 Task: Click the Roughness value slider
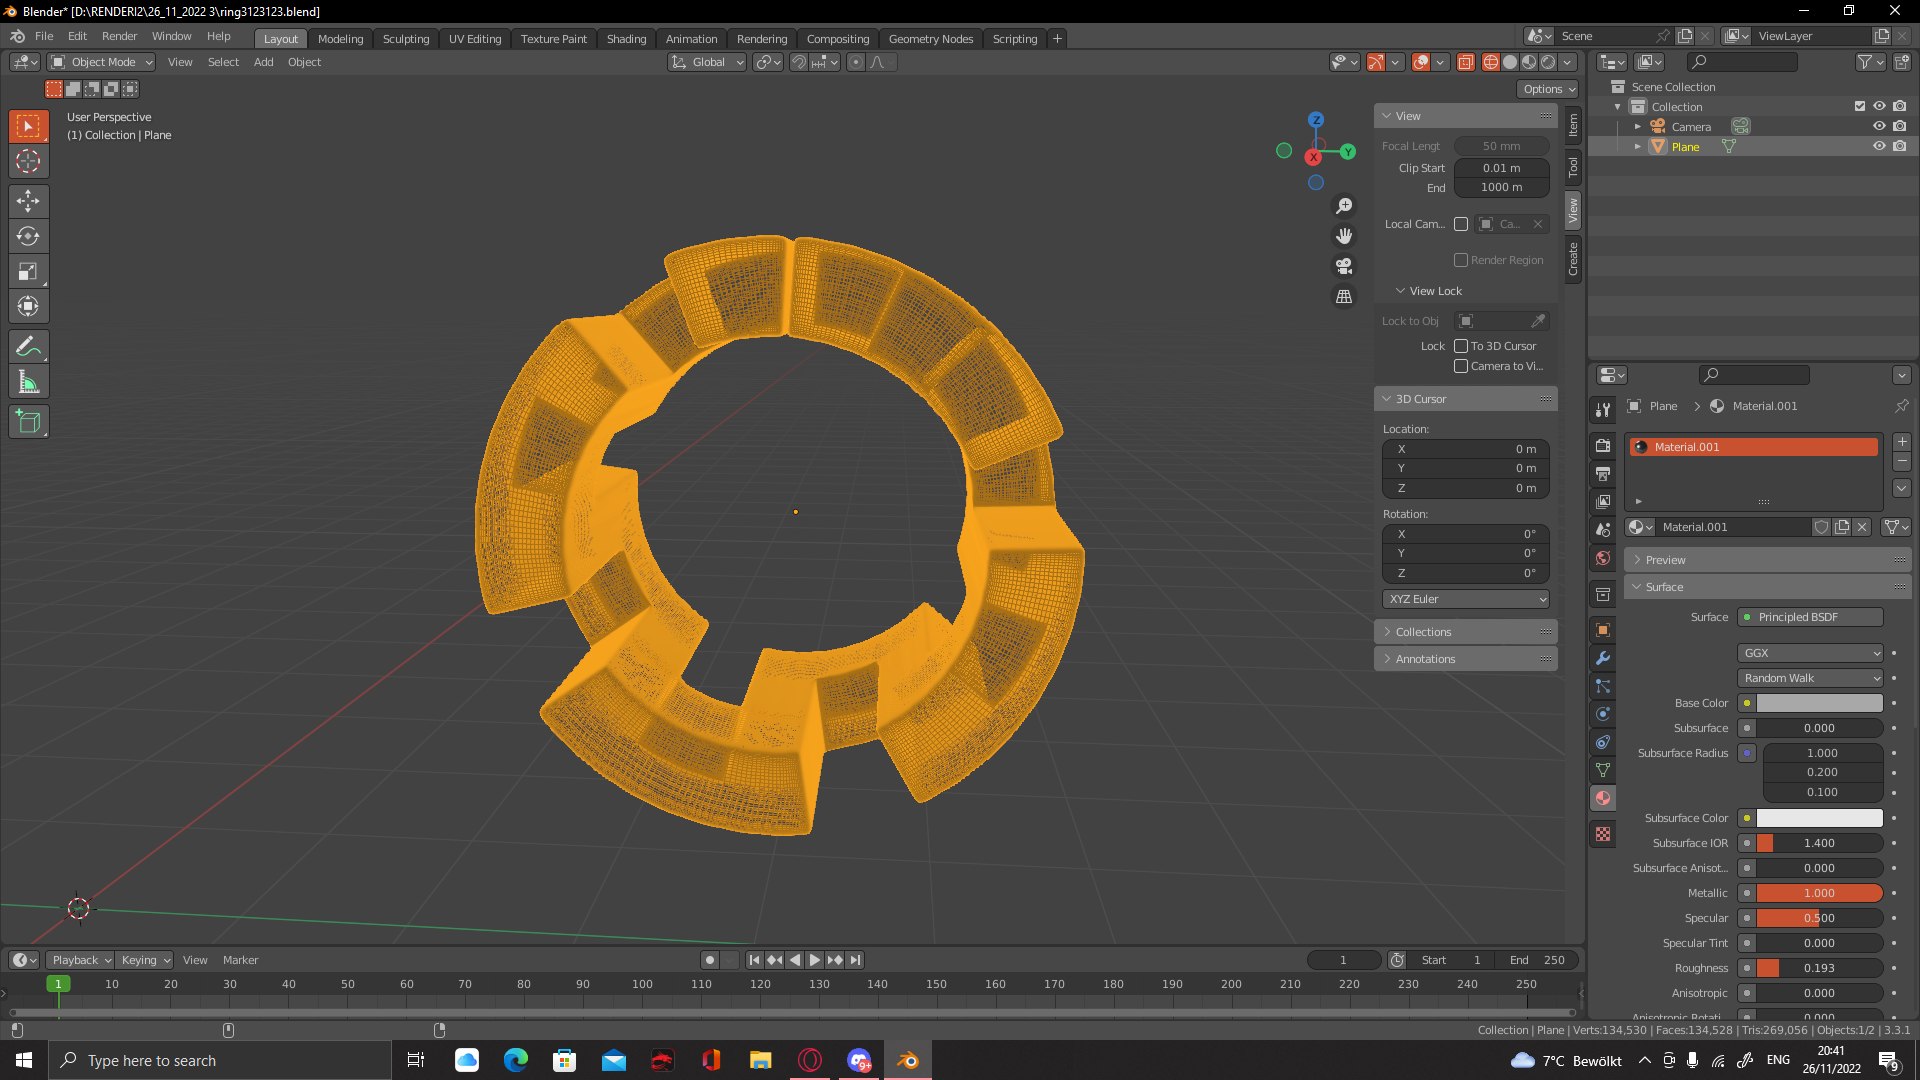(1819, 968)
